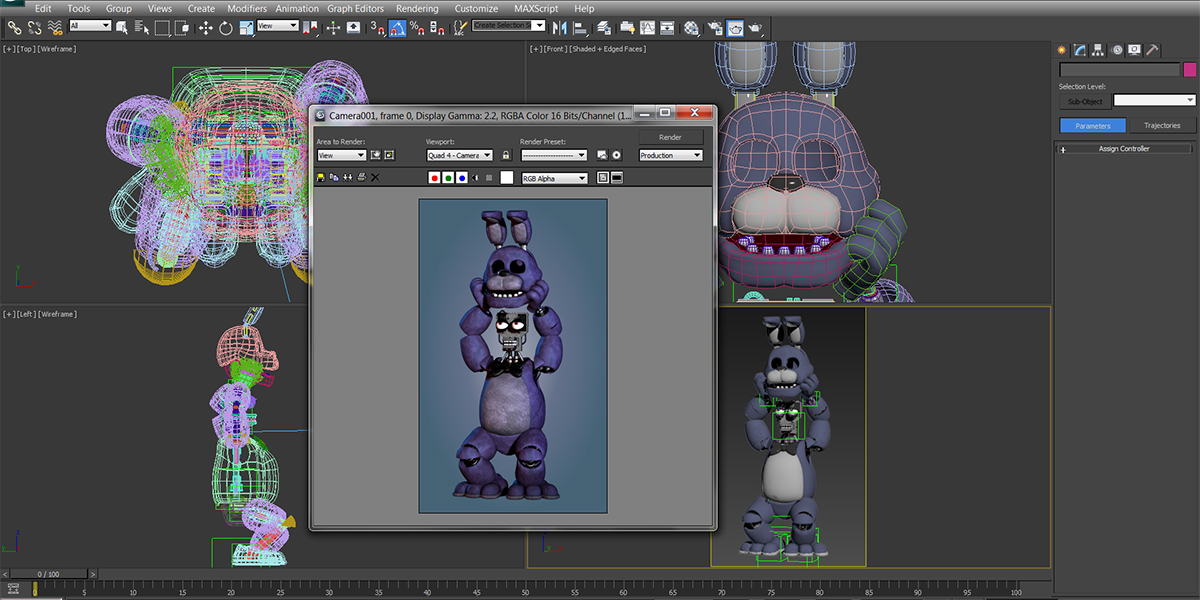
Task: Select the Rotate transform tool
Action: pos(226,28)
